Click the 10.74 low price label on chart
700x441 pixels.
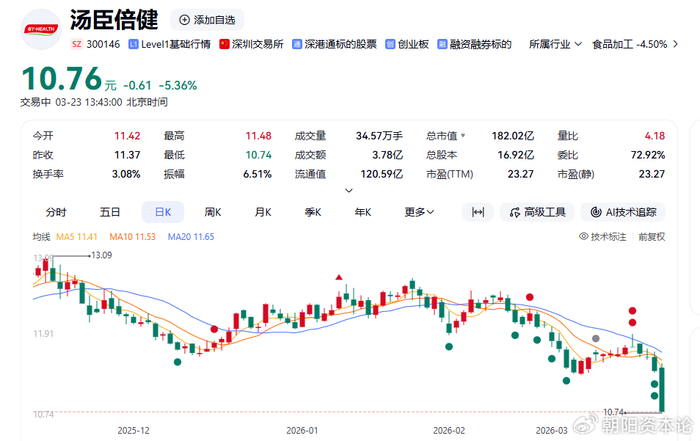point(613,412)
